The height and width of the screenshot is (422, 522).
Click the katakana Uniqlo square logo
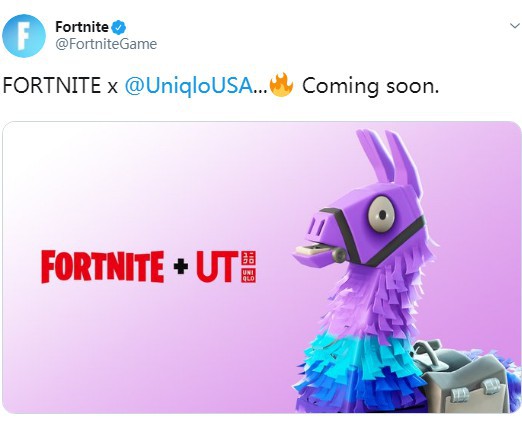pos(248,258)
